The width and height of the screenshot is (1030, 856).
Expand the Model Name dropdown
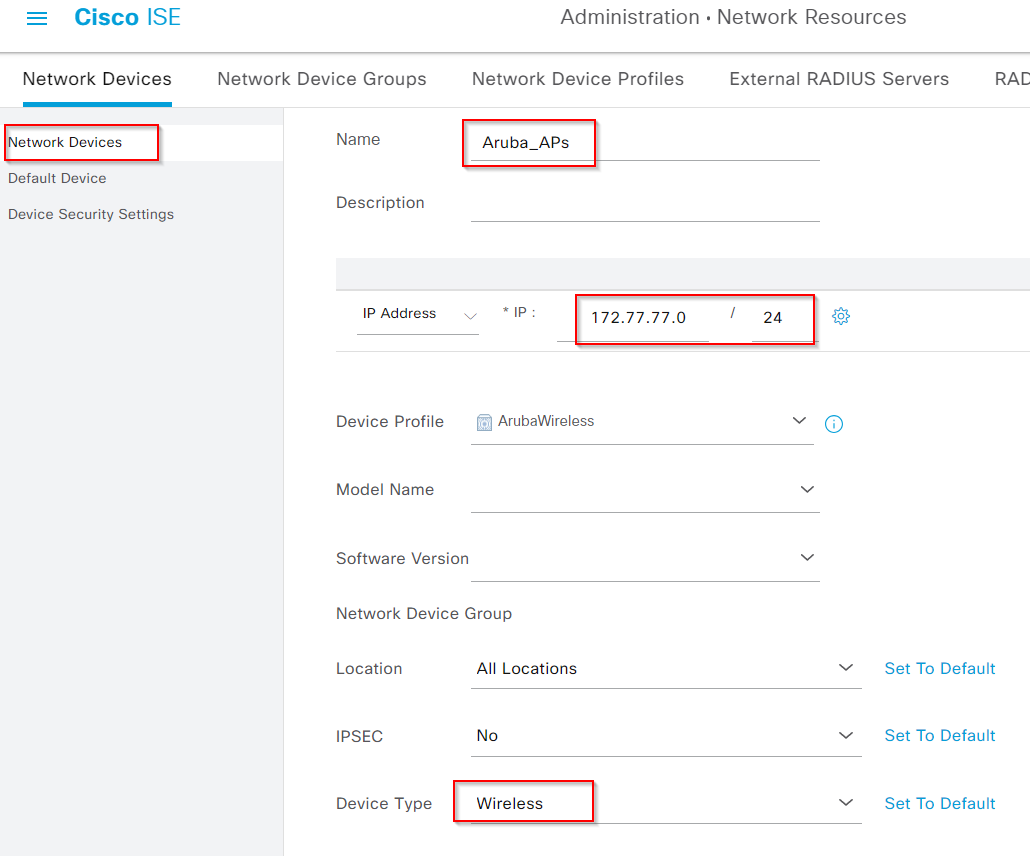[645, 490]
